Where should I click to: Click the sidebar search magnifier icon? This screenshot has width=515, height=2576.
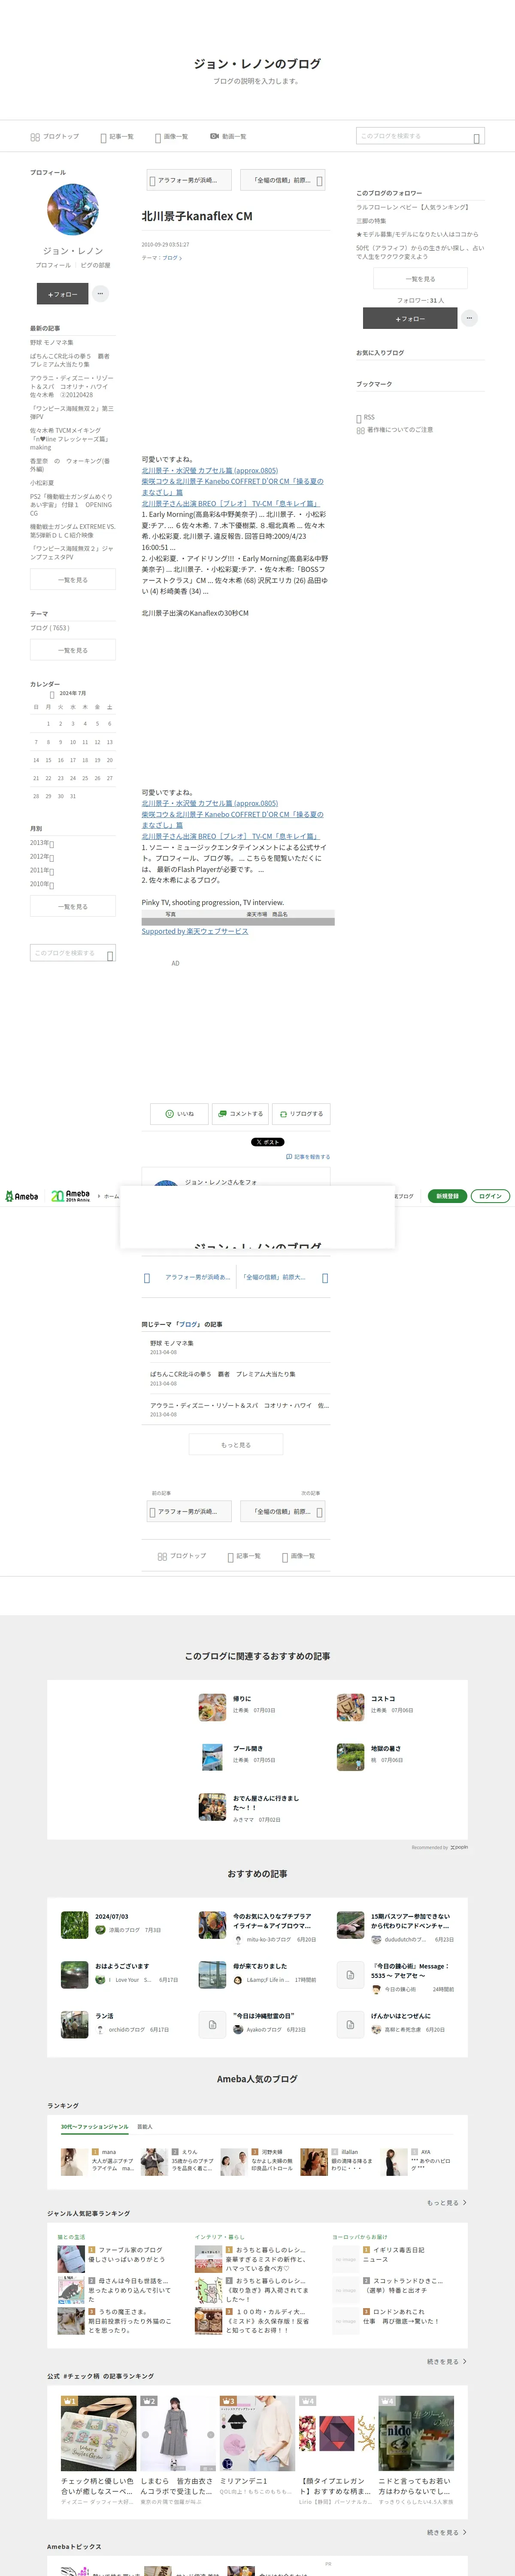pyautogui.click(x=110, y=956)
